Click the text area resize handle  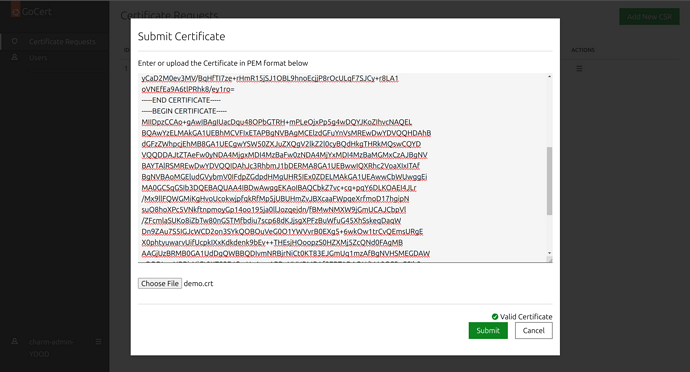549,260
